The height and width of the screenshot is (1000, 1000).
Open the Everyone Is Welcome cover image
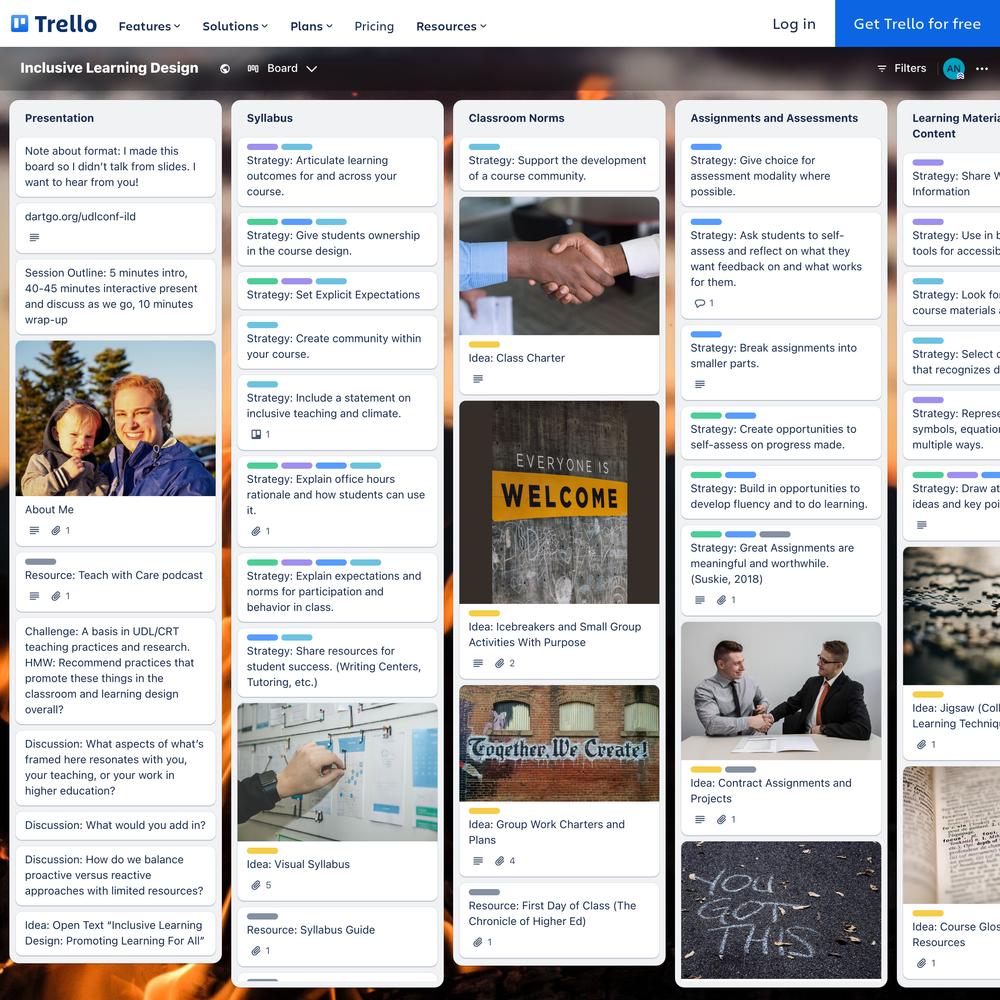pyautogui.click(x=559, y=503)
